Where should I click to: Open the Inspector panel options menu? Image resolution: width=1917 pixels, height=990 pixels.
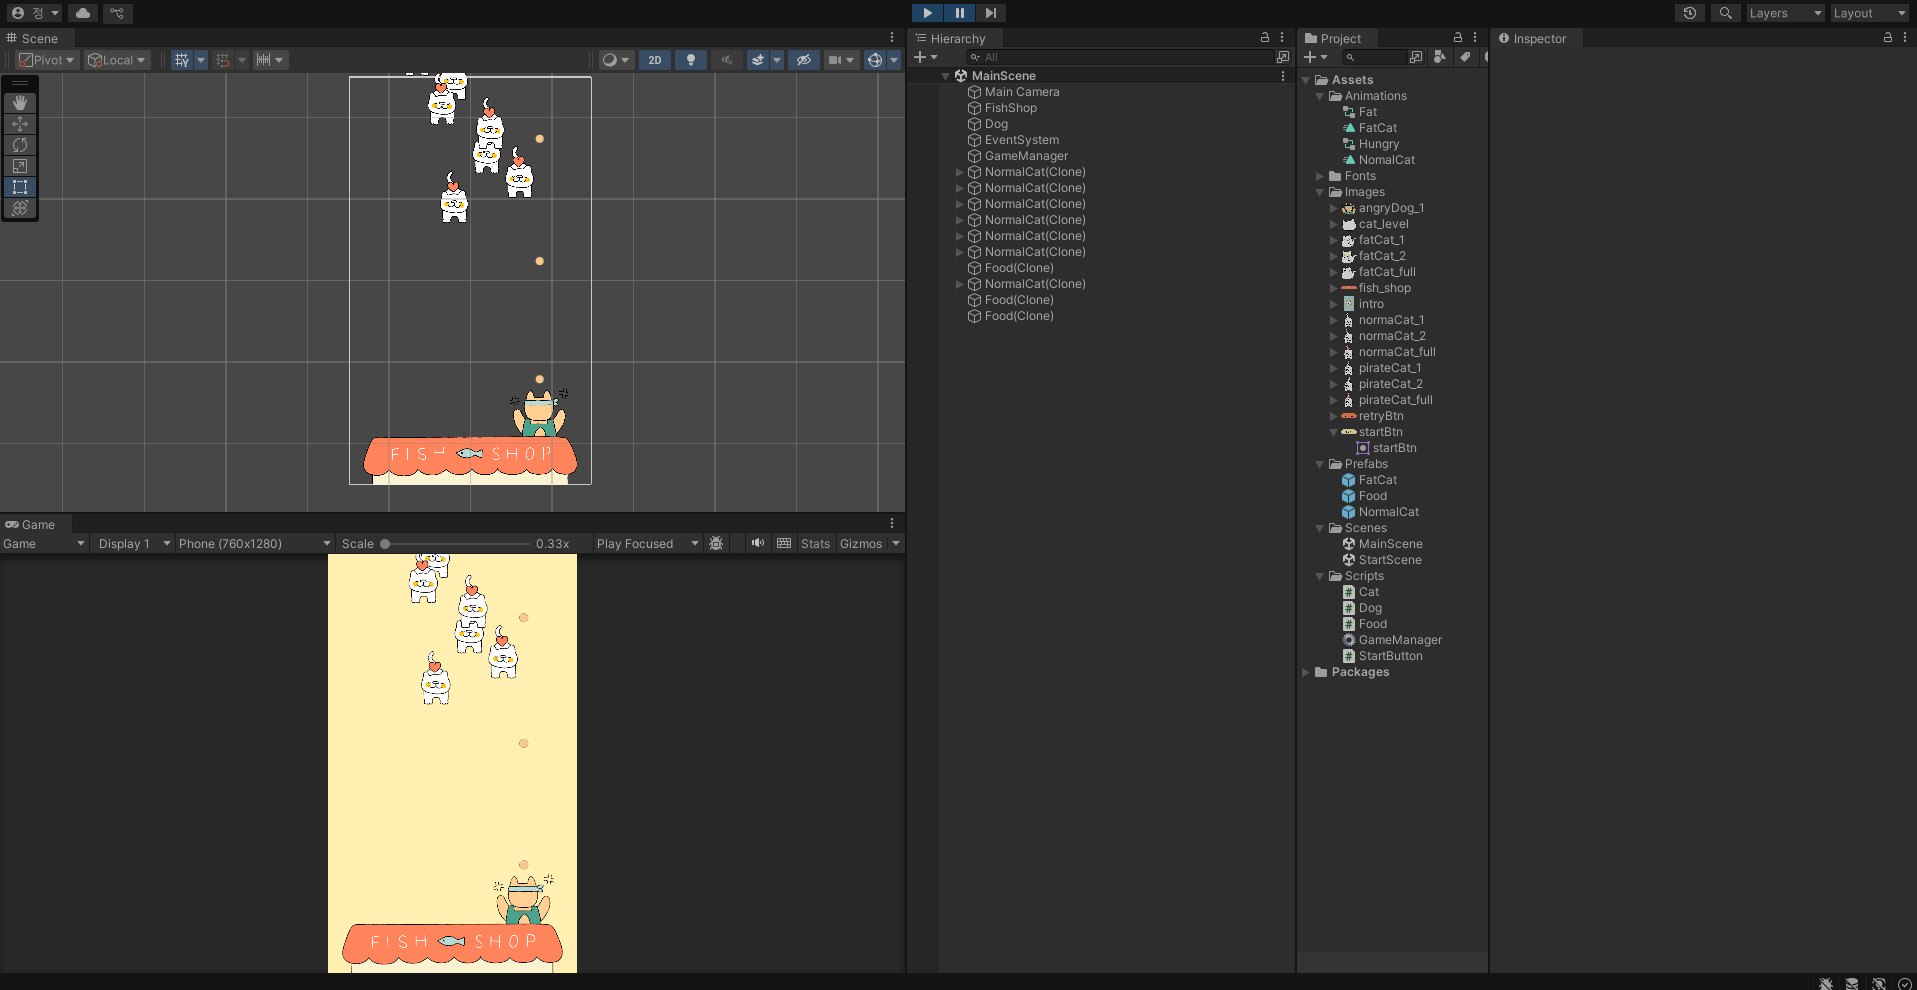click(x=1905, y=38)
